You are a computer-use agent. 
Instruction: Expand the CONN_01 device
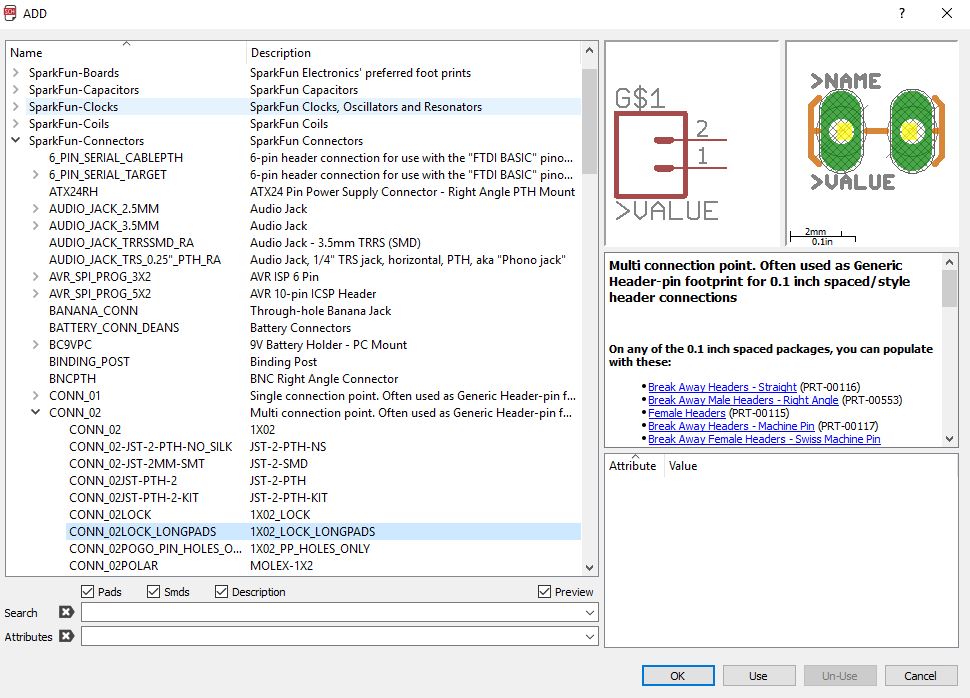coord(36,395)
